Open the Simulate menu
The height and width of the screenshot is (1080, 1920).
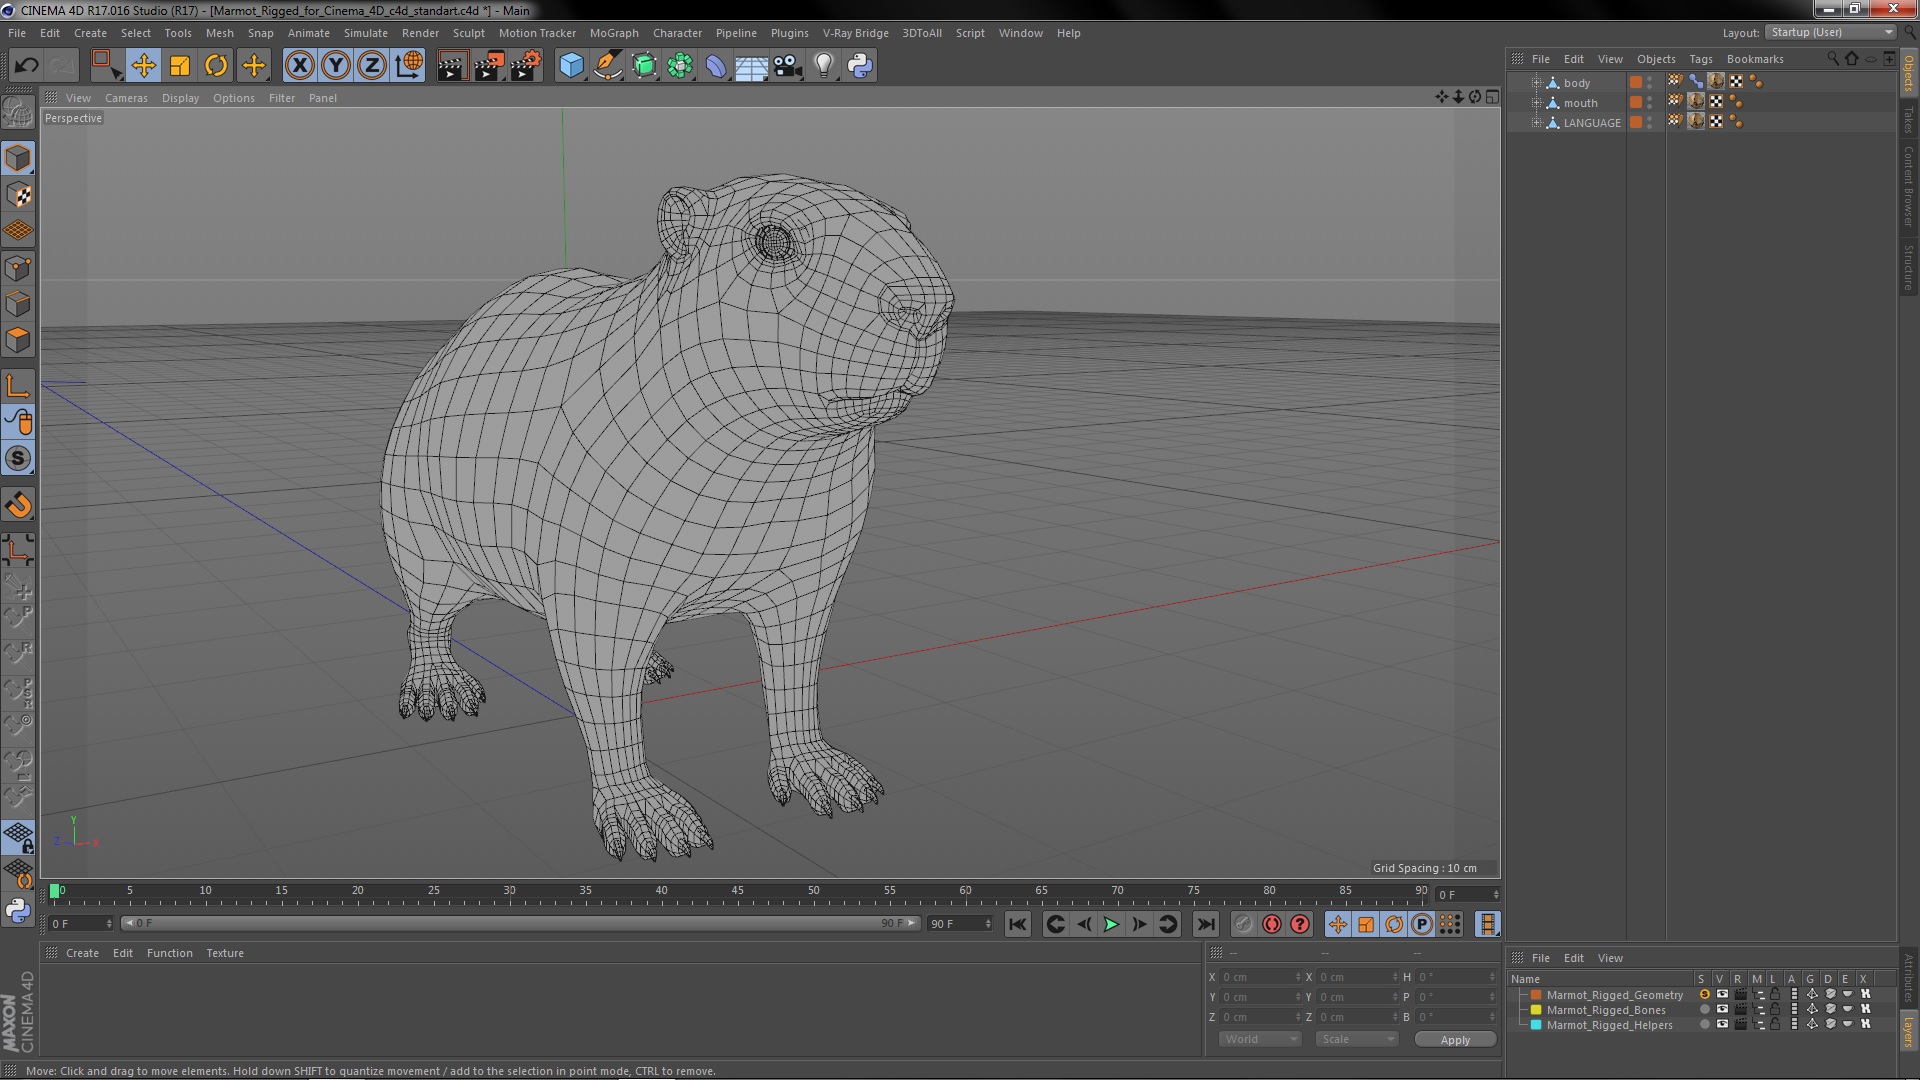pos(364,32)
